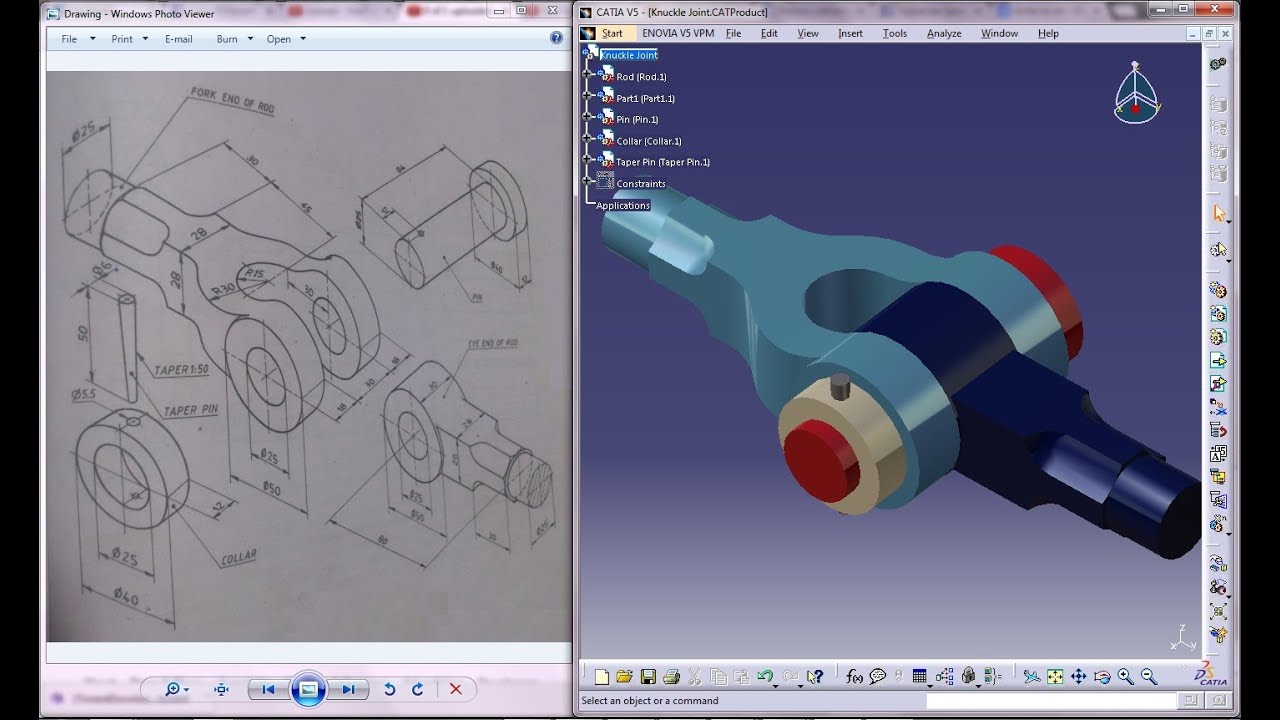Click Copy icon in CATIA toolbar
The width and height of the screenshot is (1280, 720).
pyautogui.click(x=718, y=677)
